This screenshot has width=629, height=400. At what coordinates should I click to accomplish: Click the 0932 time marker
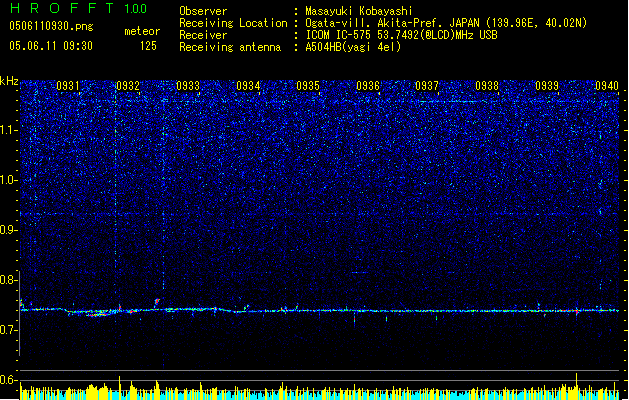(128, 86)
